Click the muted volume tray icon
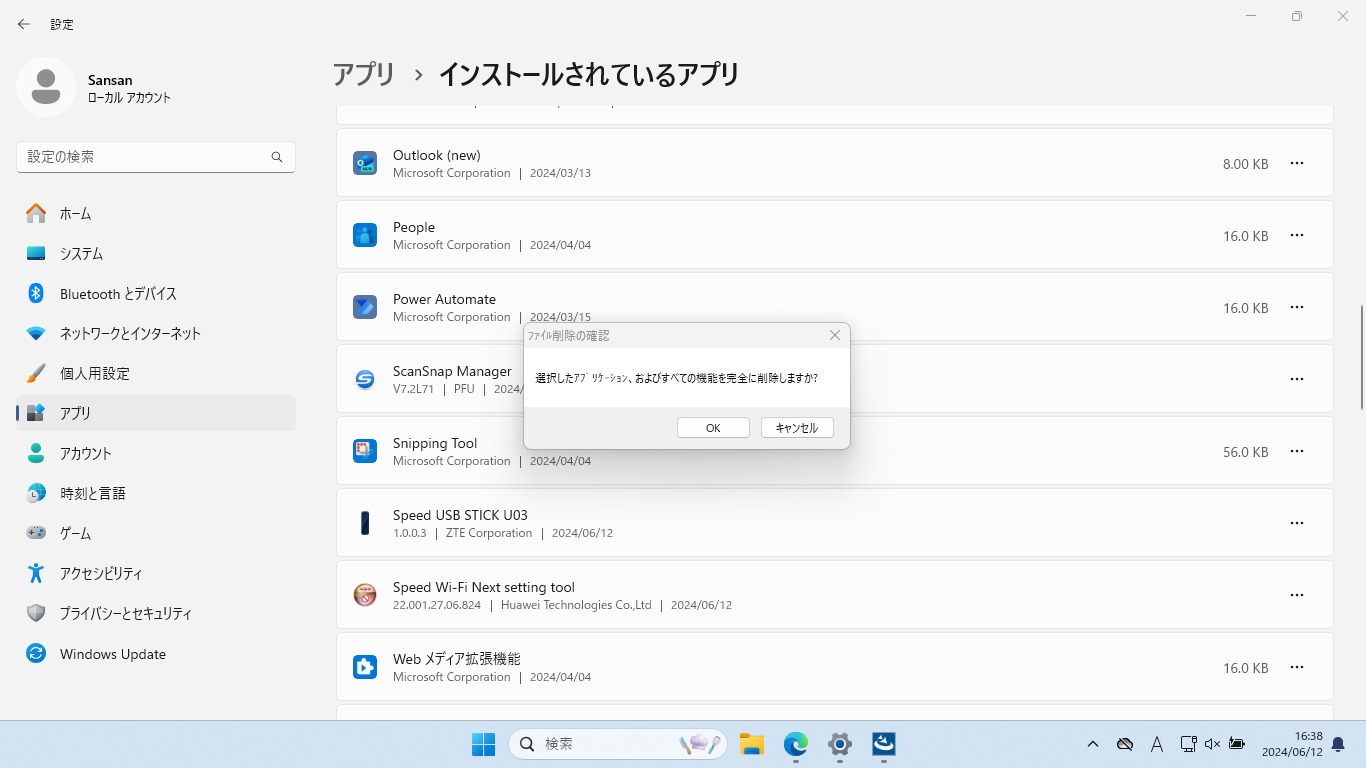This screenshot has height=768, width=1366. (1213, 744)
